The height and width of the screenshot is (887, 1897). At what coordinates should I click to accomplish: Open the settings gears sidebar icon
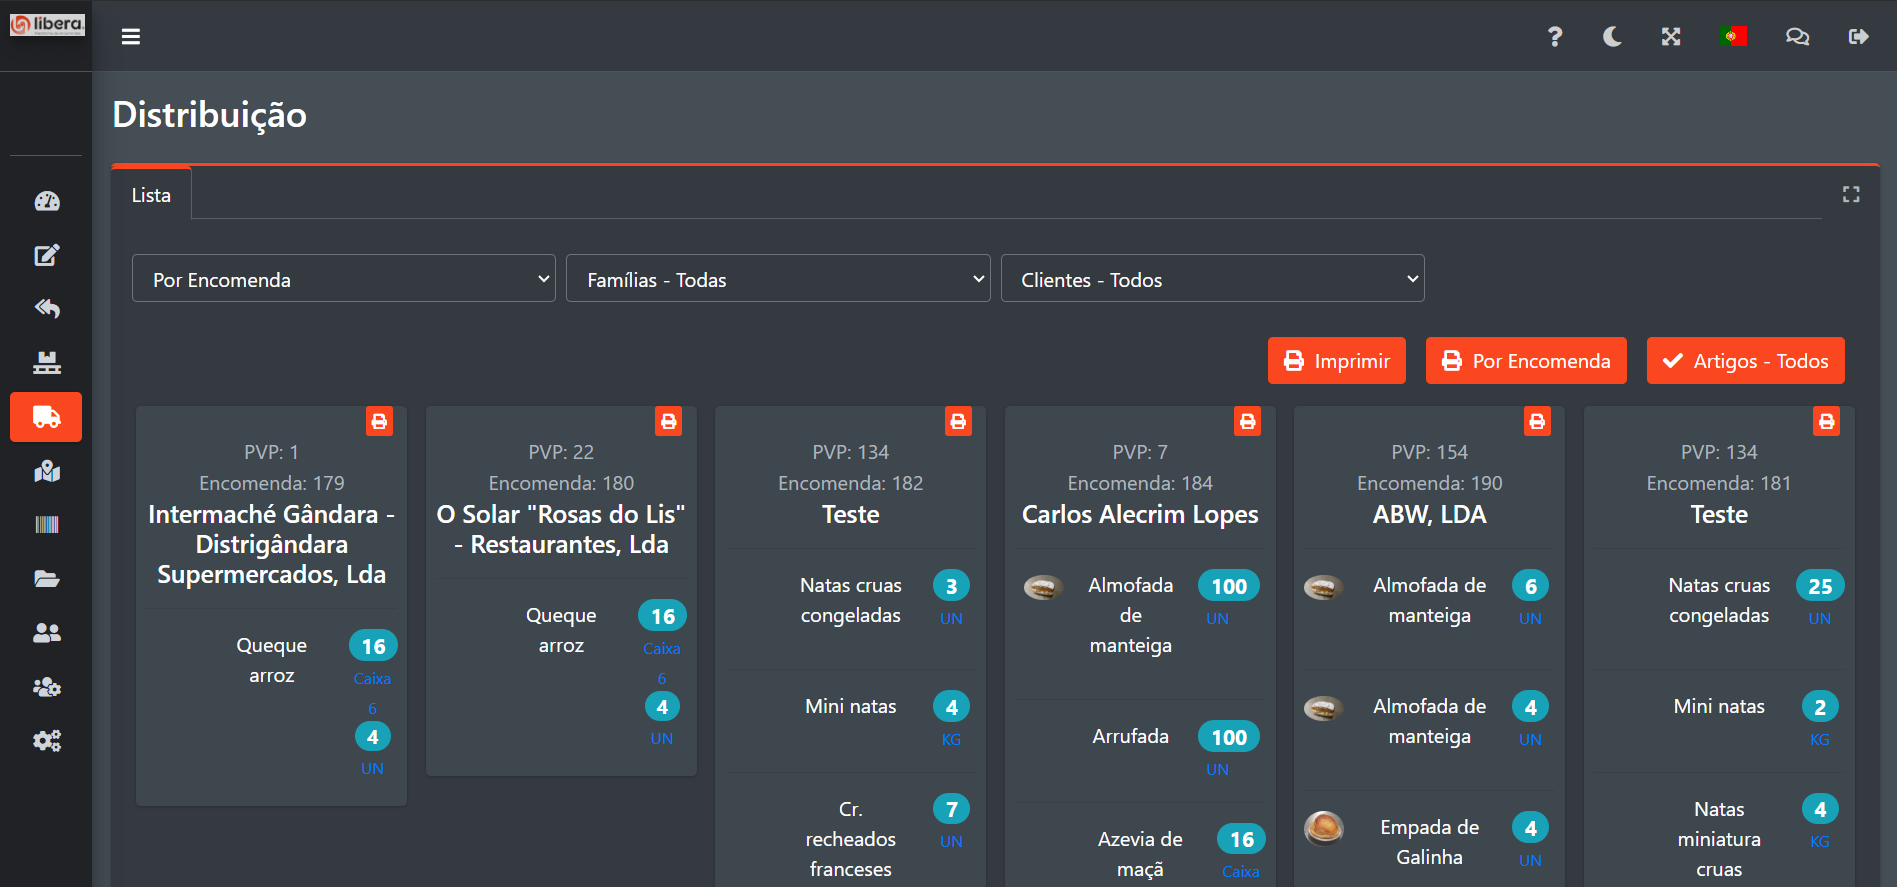pyautogui.click(x=46, y=741)
